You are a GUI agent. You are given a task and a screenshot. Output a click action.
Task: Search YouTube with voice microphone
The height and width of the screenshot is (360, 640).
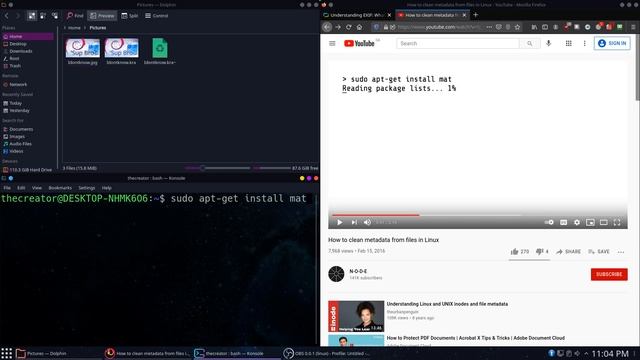coord(549,43)
